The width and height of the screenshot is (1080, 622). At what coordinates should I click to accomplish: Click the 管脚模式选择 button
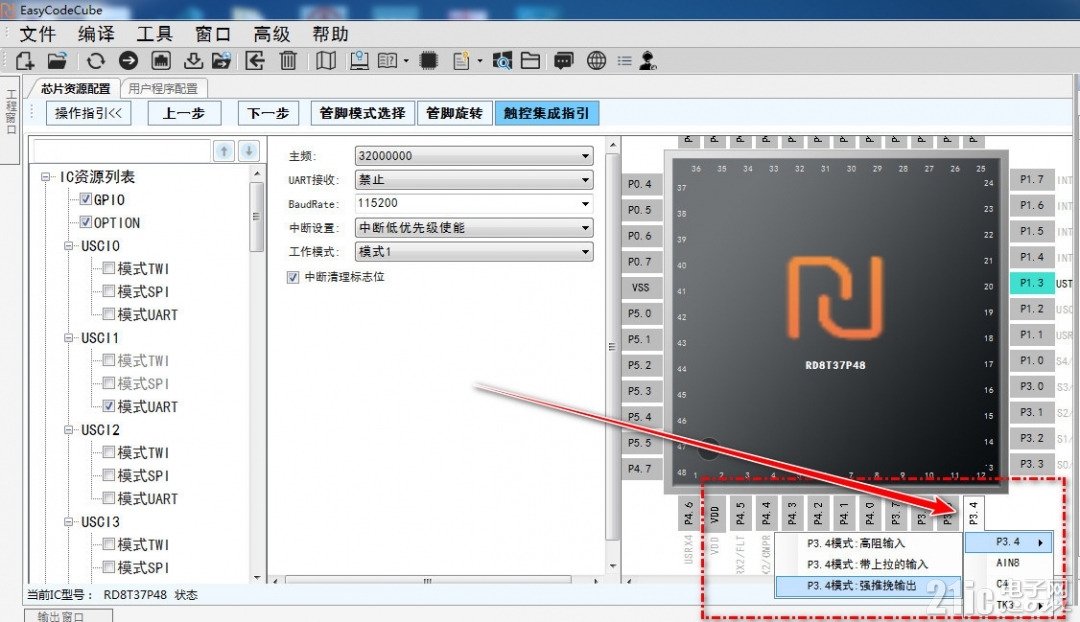(x=362, y=113)
